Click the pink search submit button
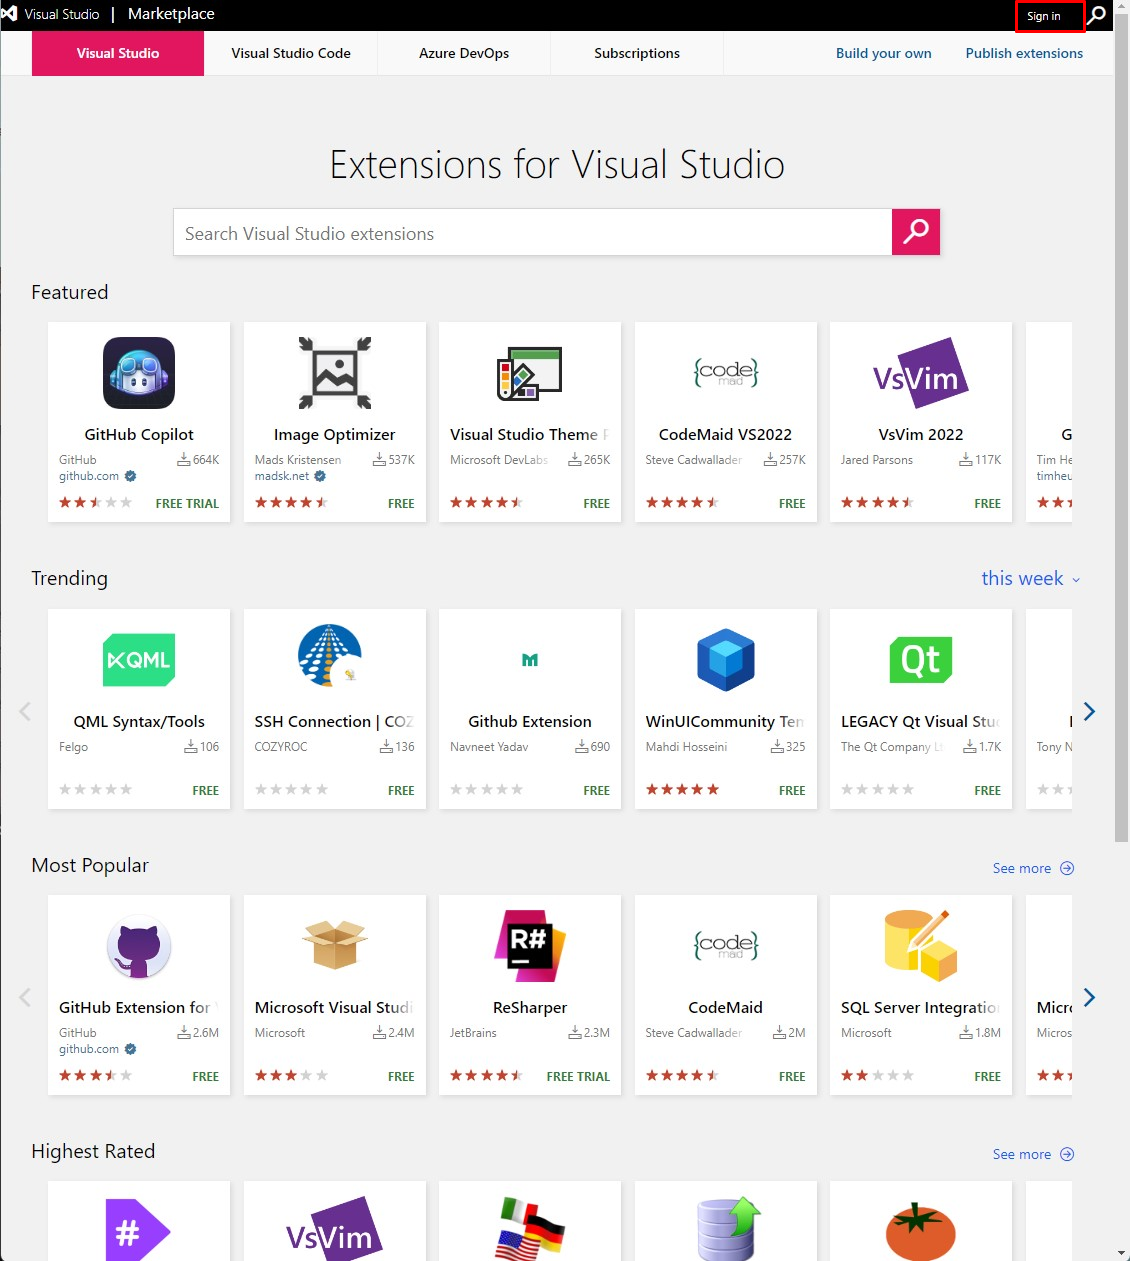1130x1261 pixels. coord(916,232)
